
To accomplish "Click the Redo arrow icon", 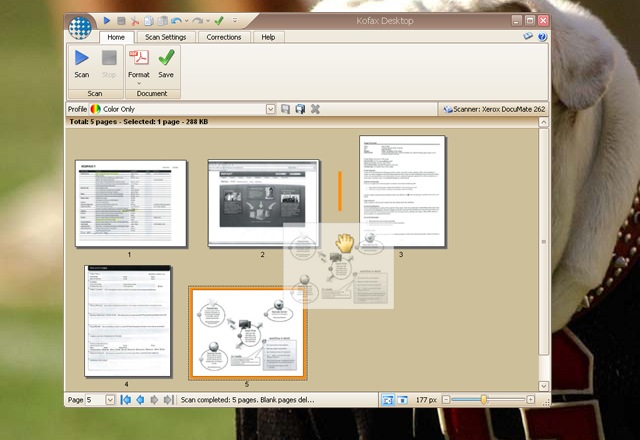I will (198, 20).
